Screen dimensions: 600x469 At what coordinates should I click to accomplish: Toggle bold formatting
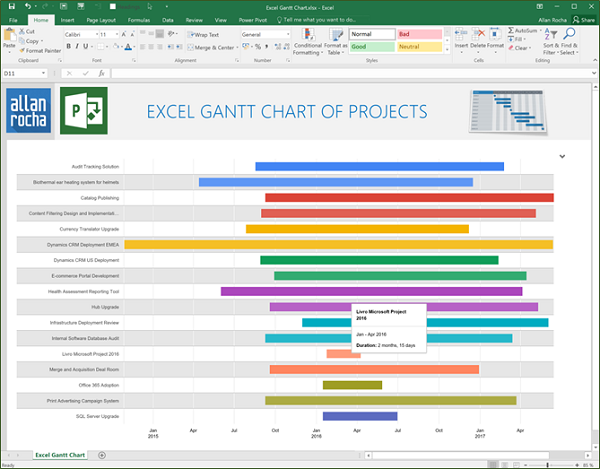pos(68,46)
